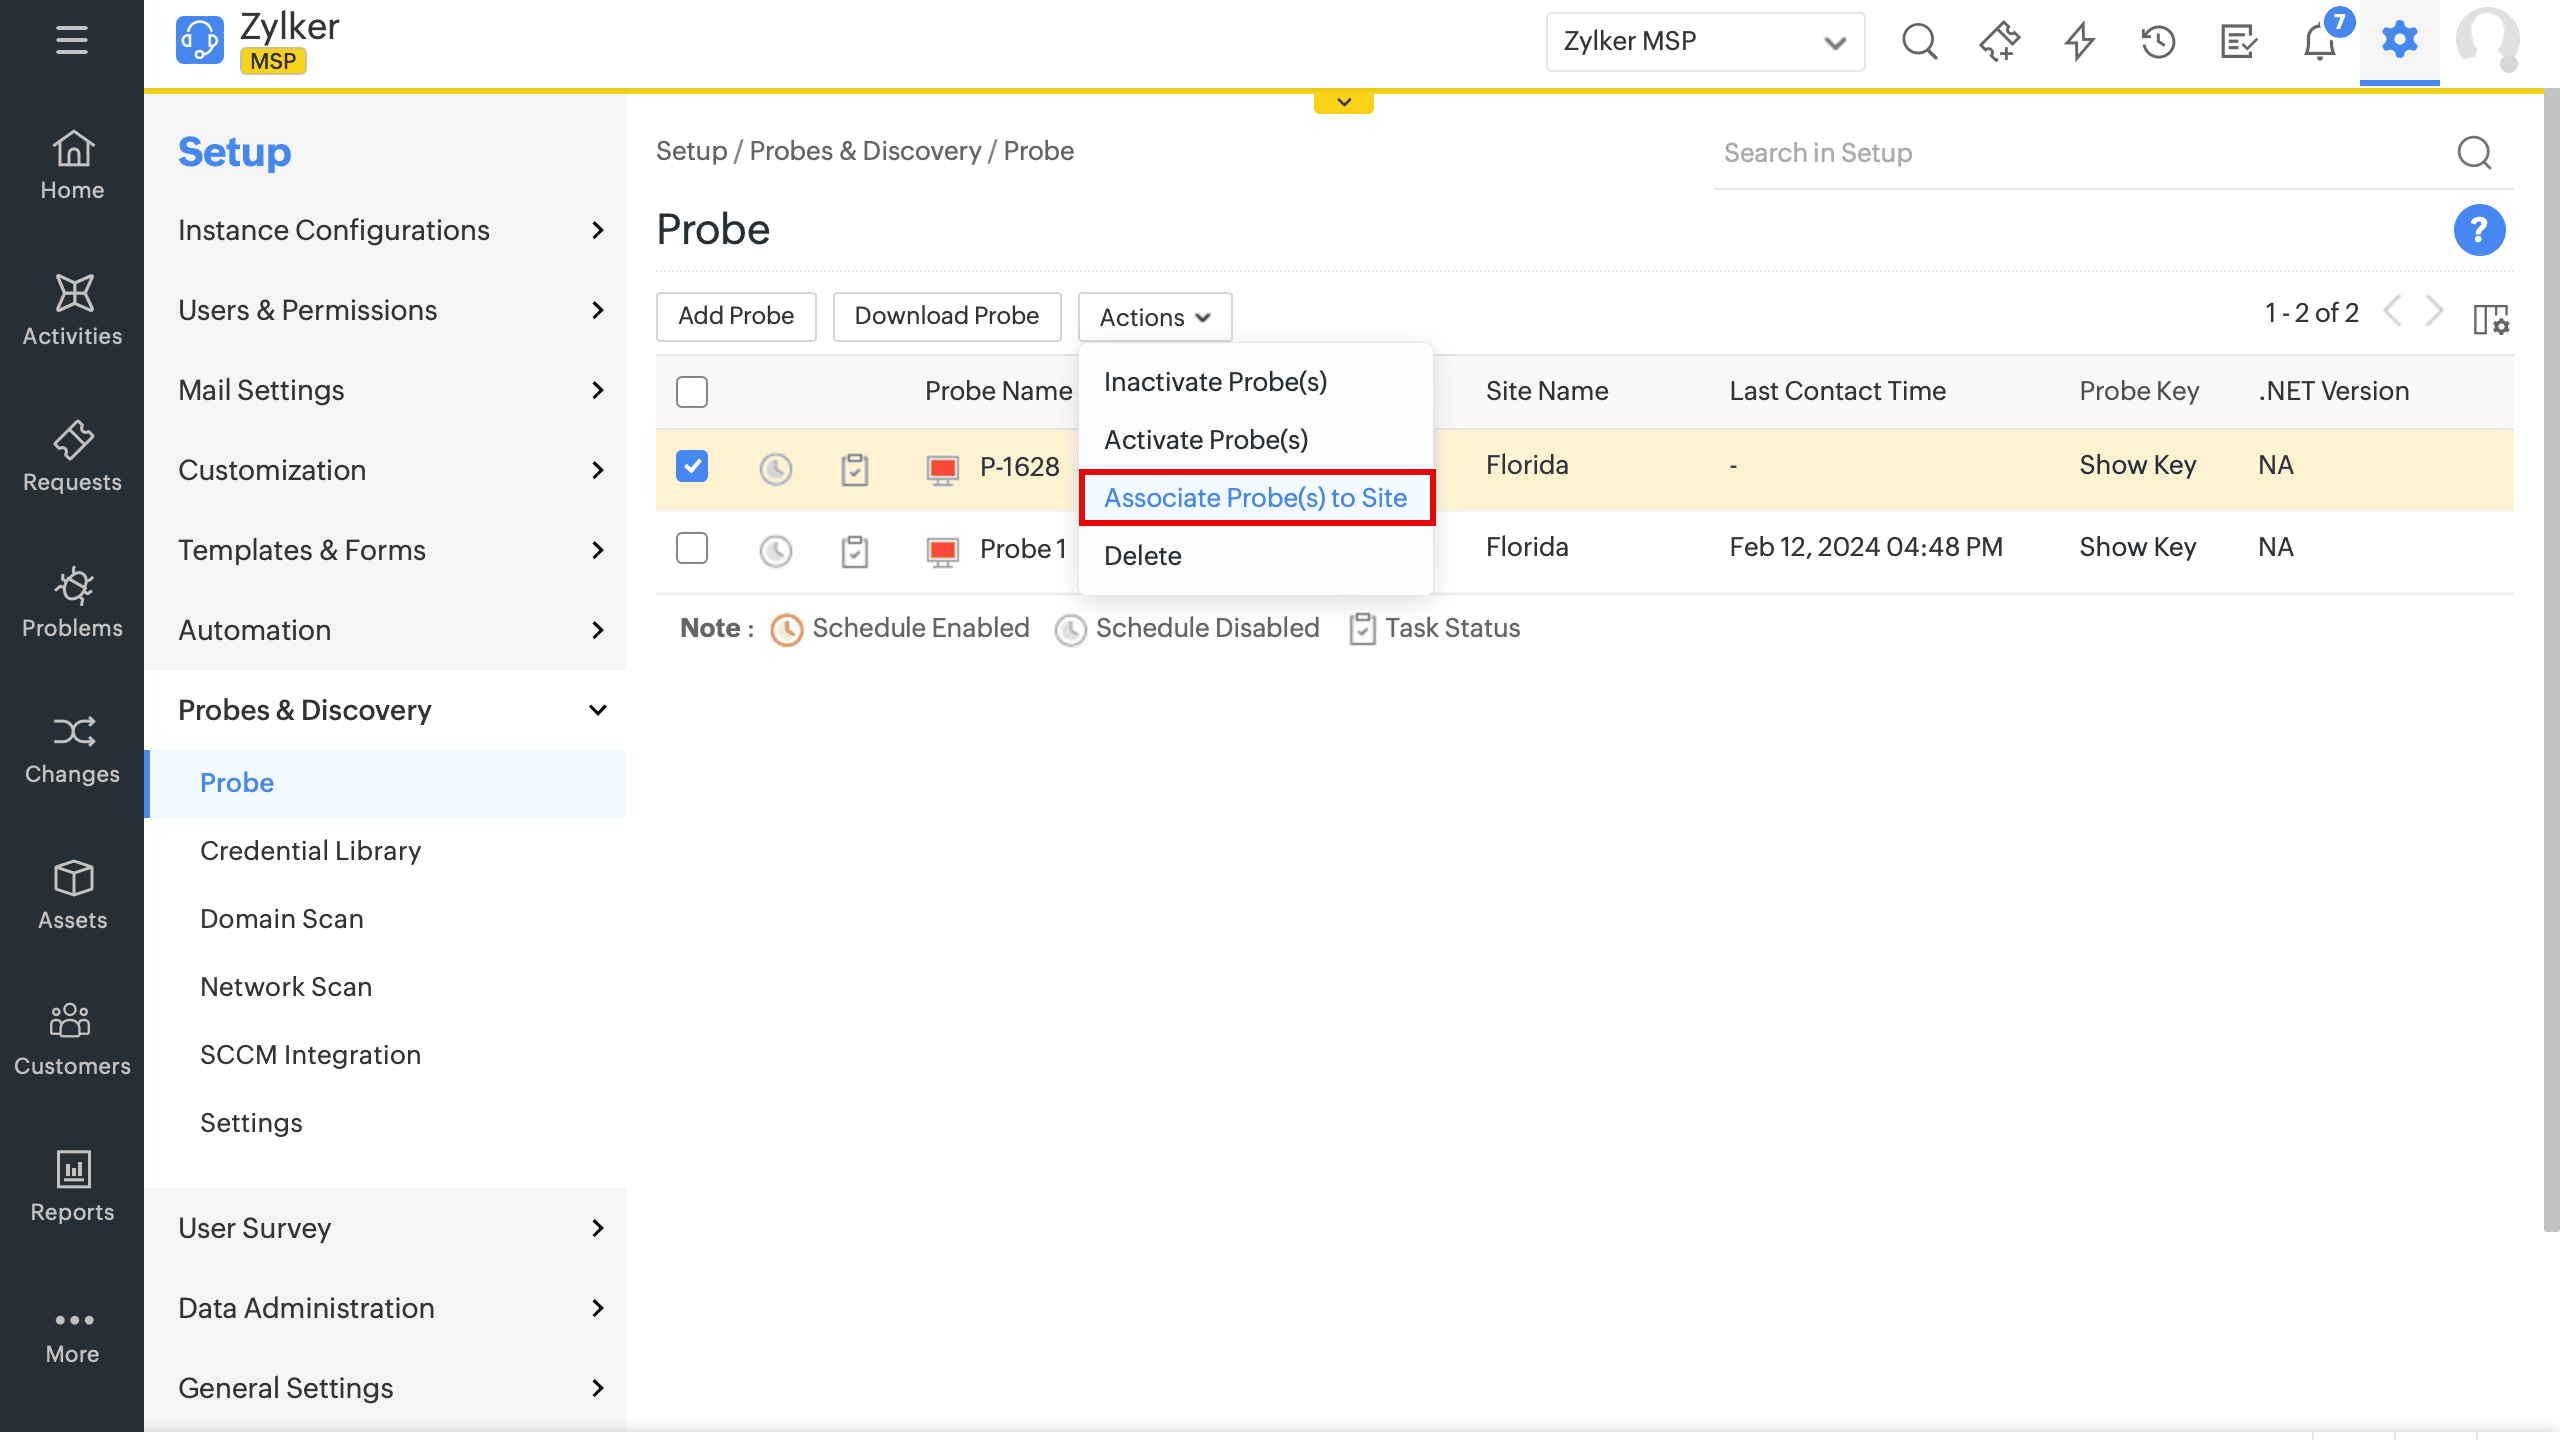Choose Associate Probe(s) to Site option
This screenshot has height=1440, width=2560.
pyautogui.click(x=1255, y=498)
